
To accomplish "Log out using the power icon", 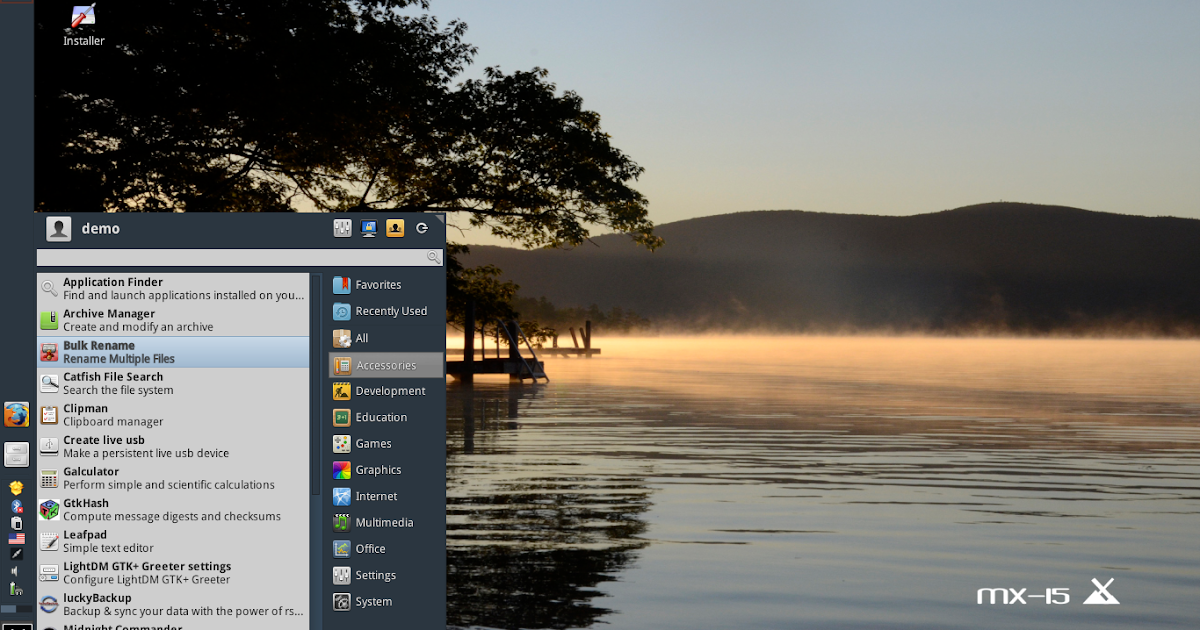I will point(421,228).
